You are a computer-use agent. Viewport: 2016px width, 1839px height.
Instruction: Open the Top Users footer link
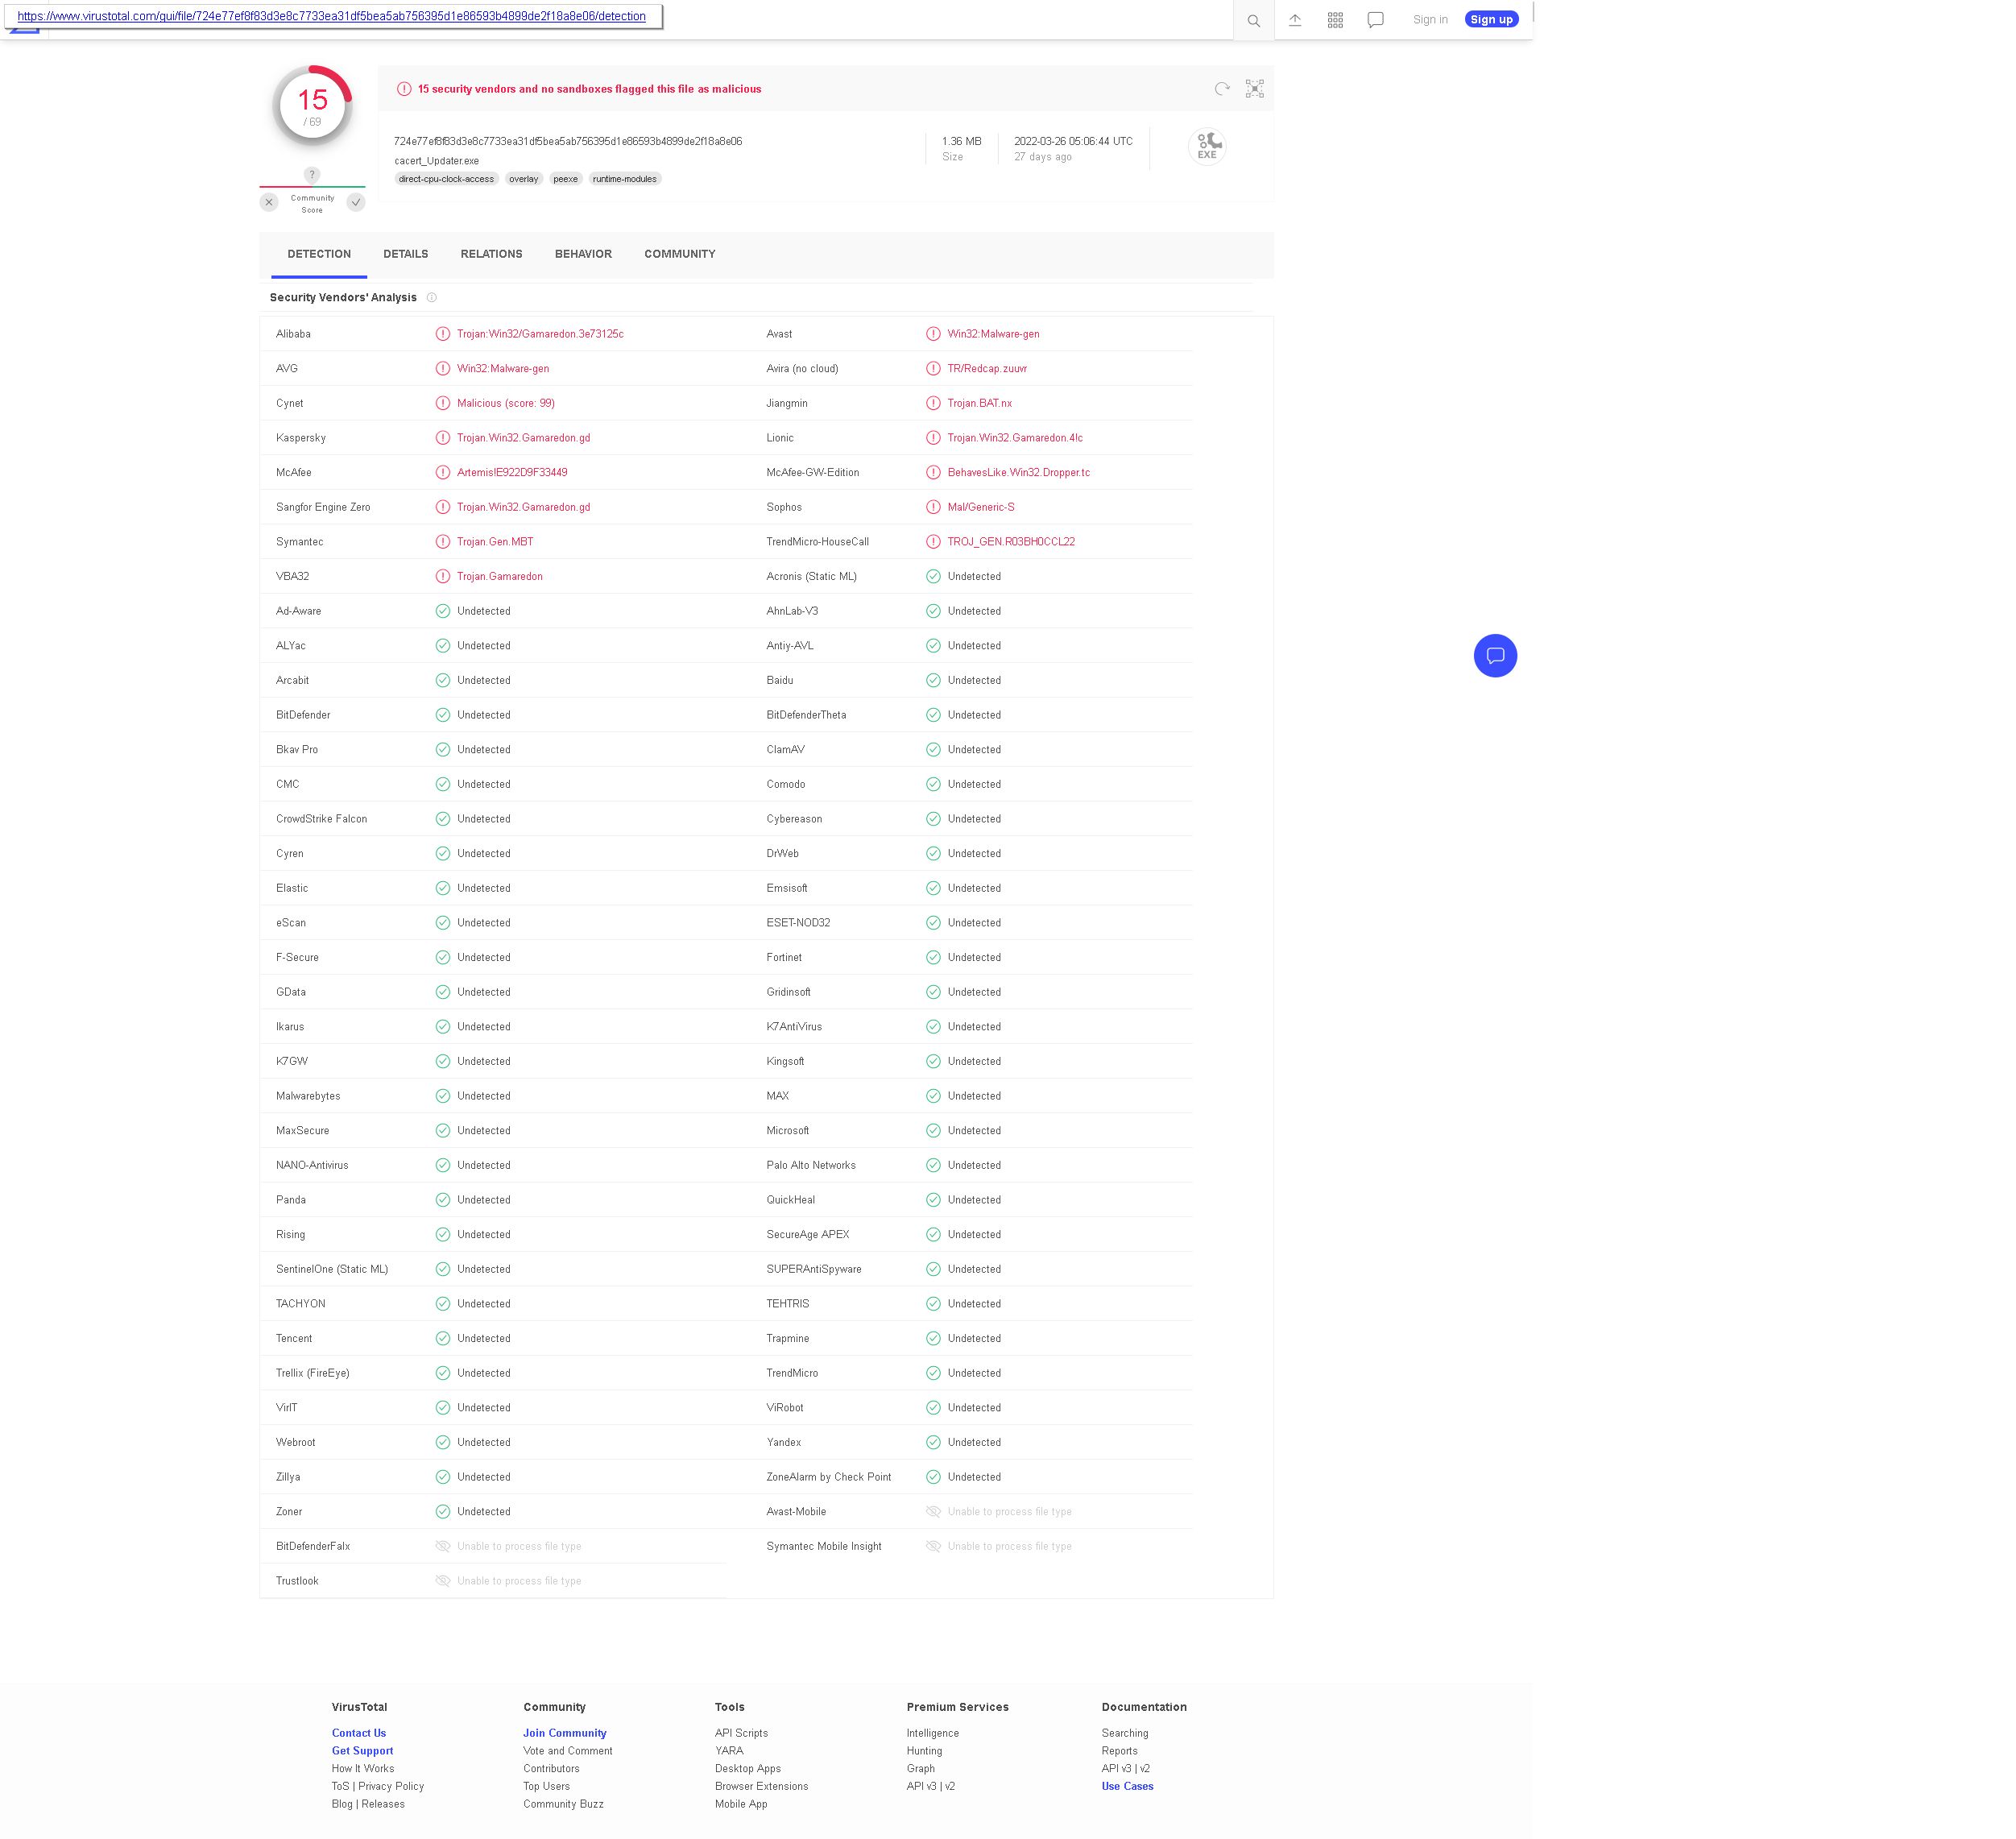coord(546,1786)
